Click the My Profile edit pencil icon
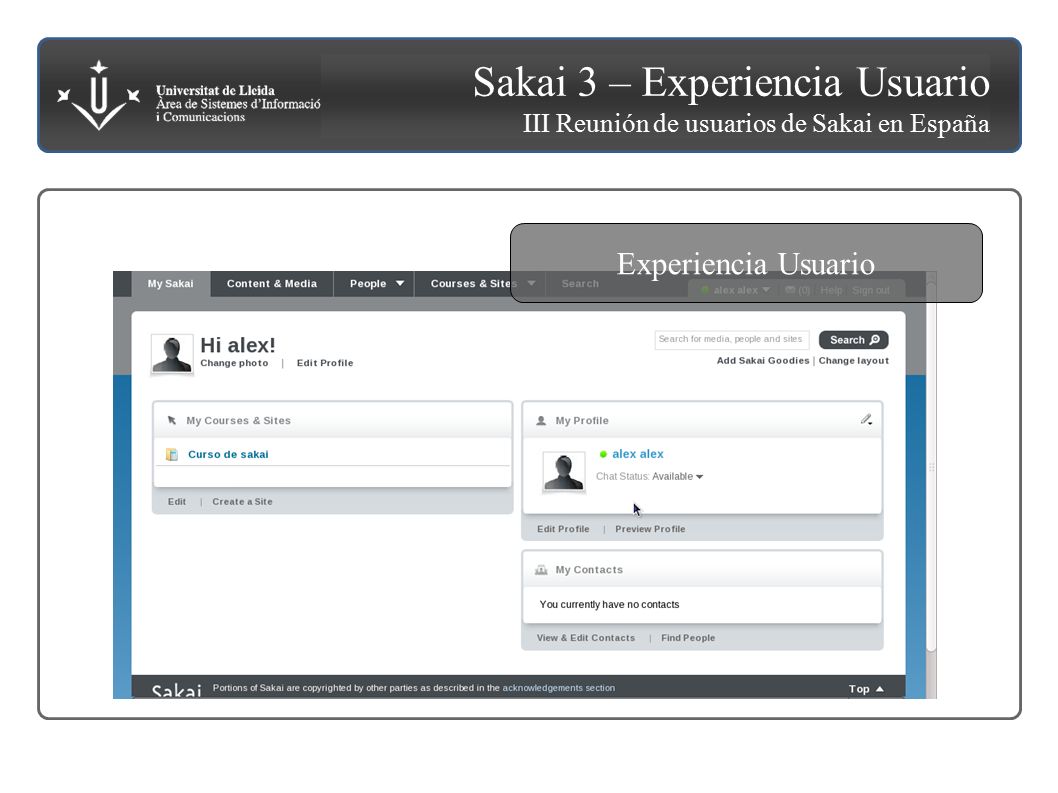Image resolution: width=1058 pixels, height=793 pixels. (866, 420)
